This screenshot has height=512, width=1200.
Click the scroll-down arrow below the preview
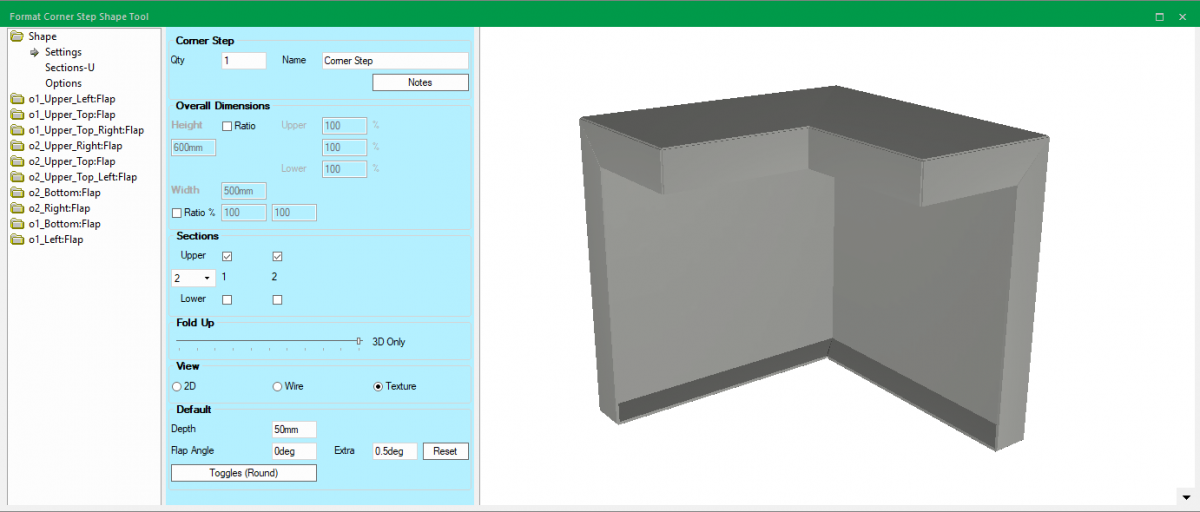click(x=1186, y=496)
